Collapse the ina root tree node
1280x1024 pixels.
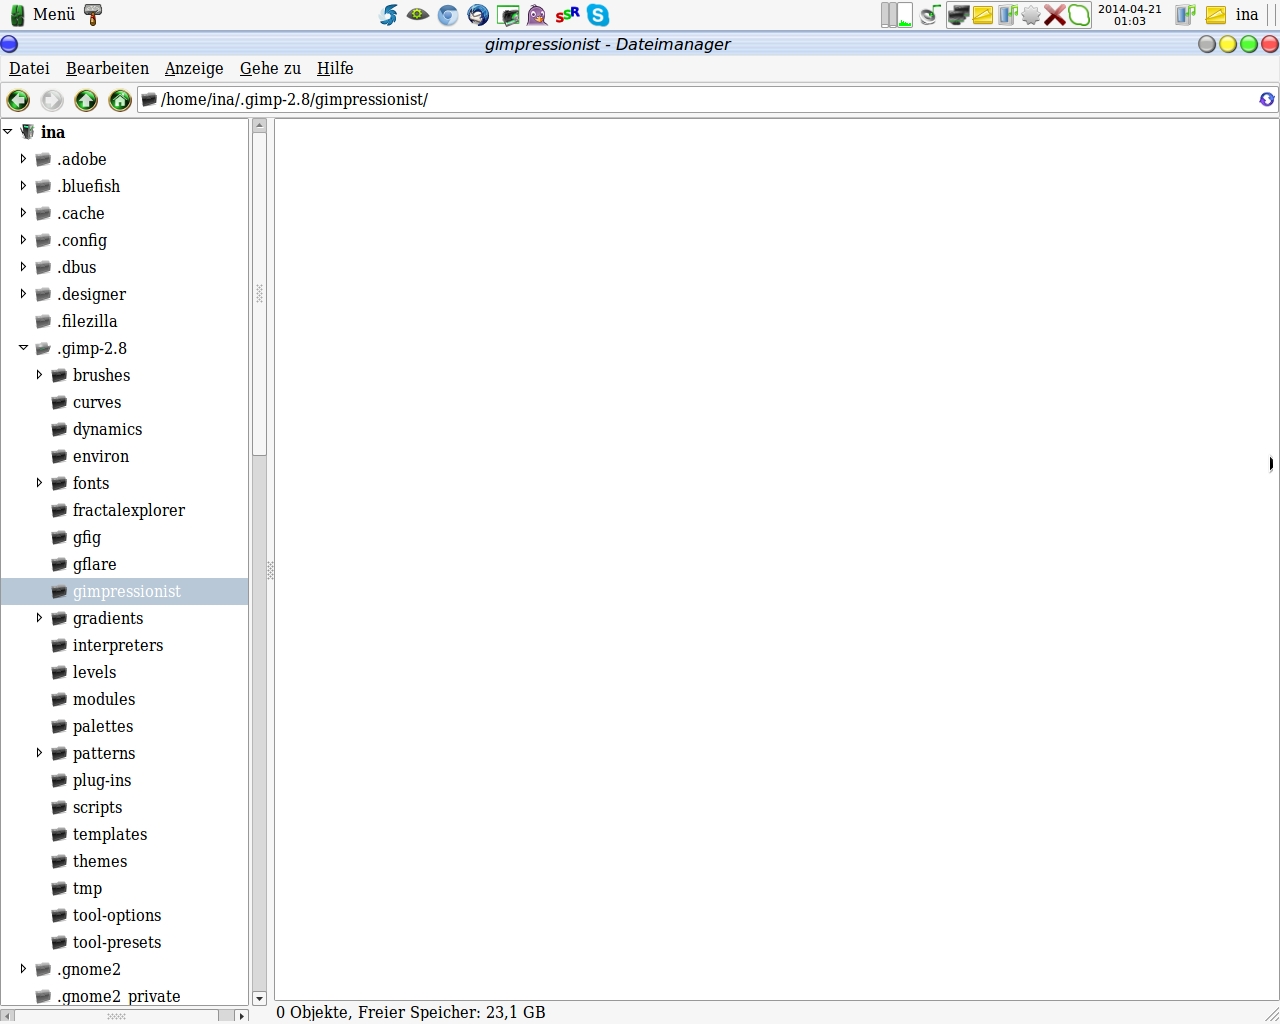point(8,131)
